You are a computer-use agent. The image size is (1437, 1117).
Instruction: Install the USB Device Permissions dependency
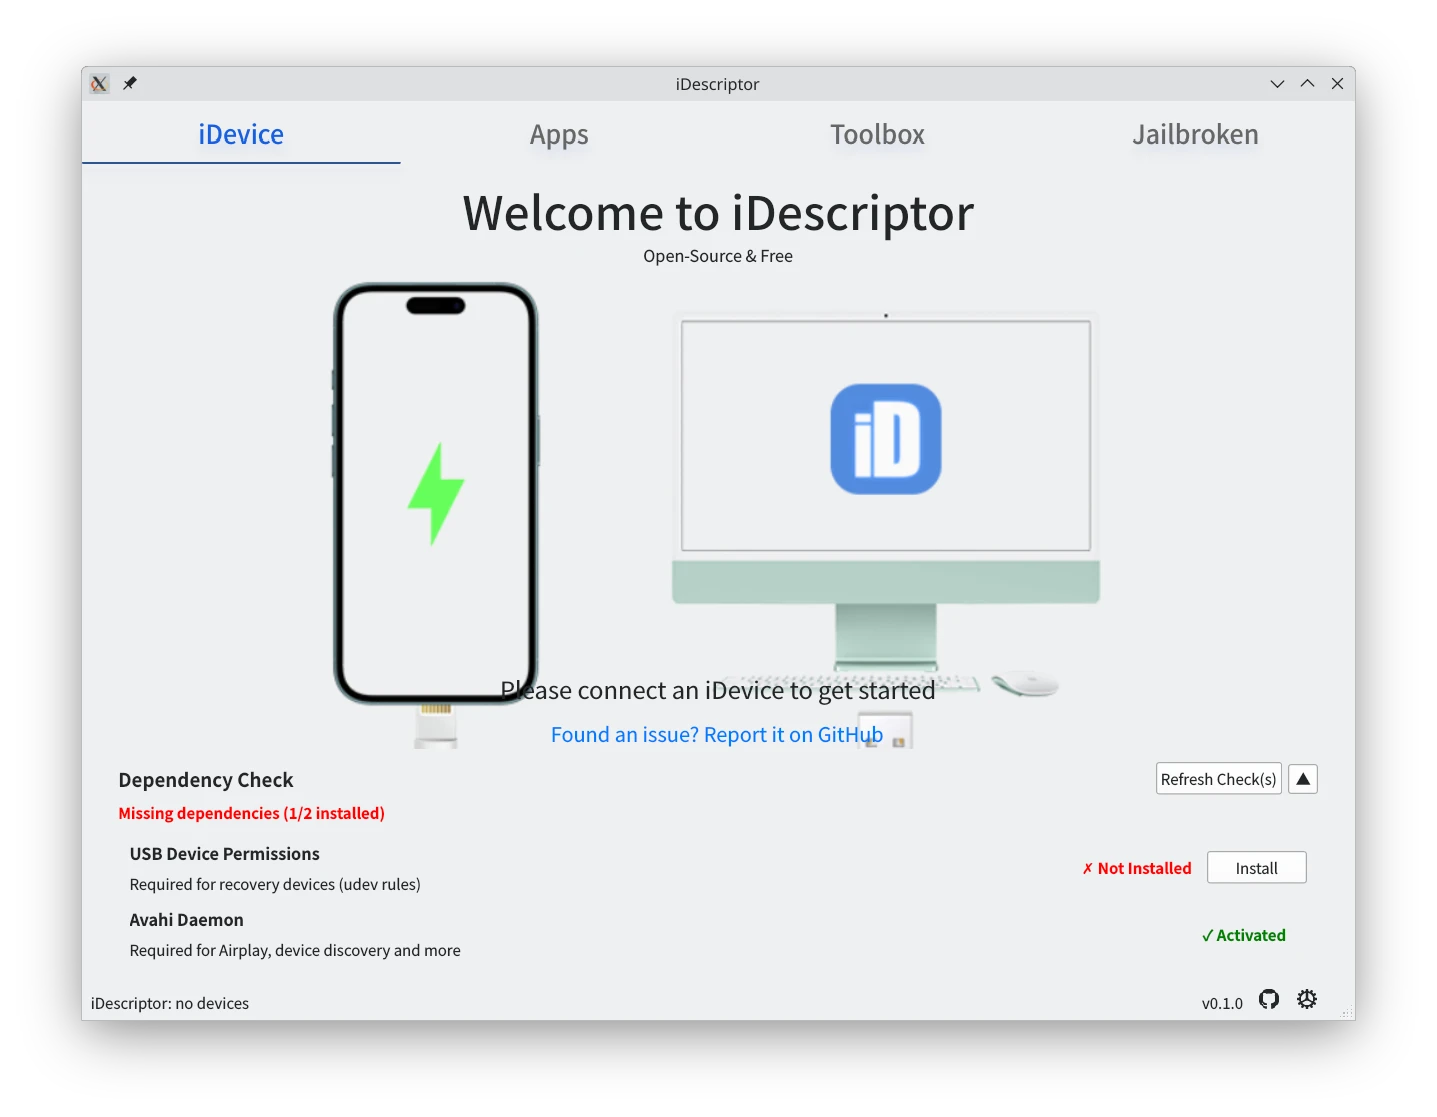pyautogui.click(x=1256, y=868)
